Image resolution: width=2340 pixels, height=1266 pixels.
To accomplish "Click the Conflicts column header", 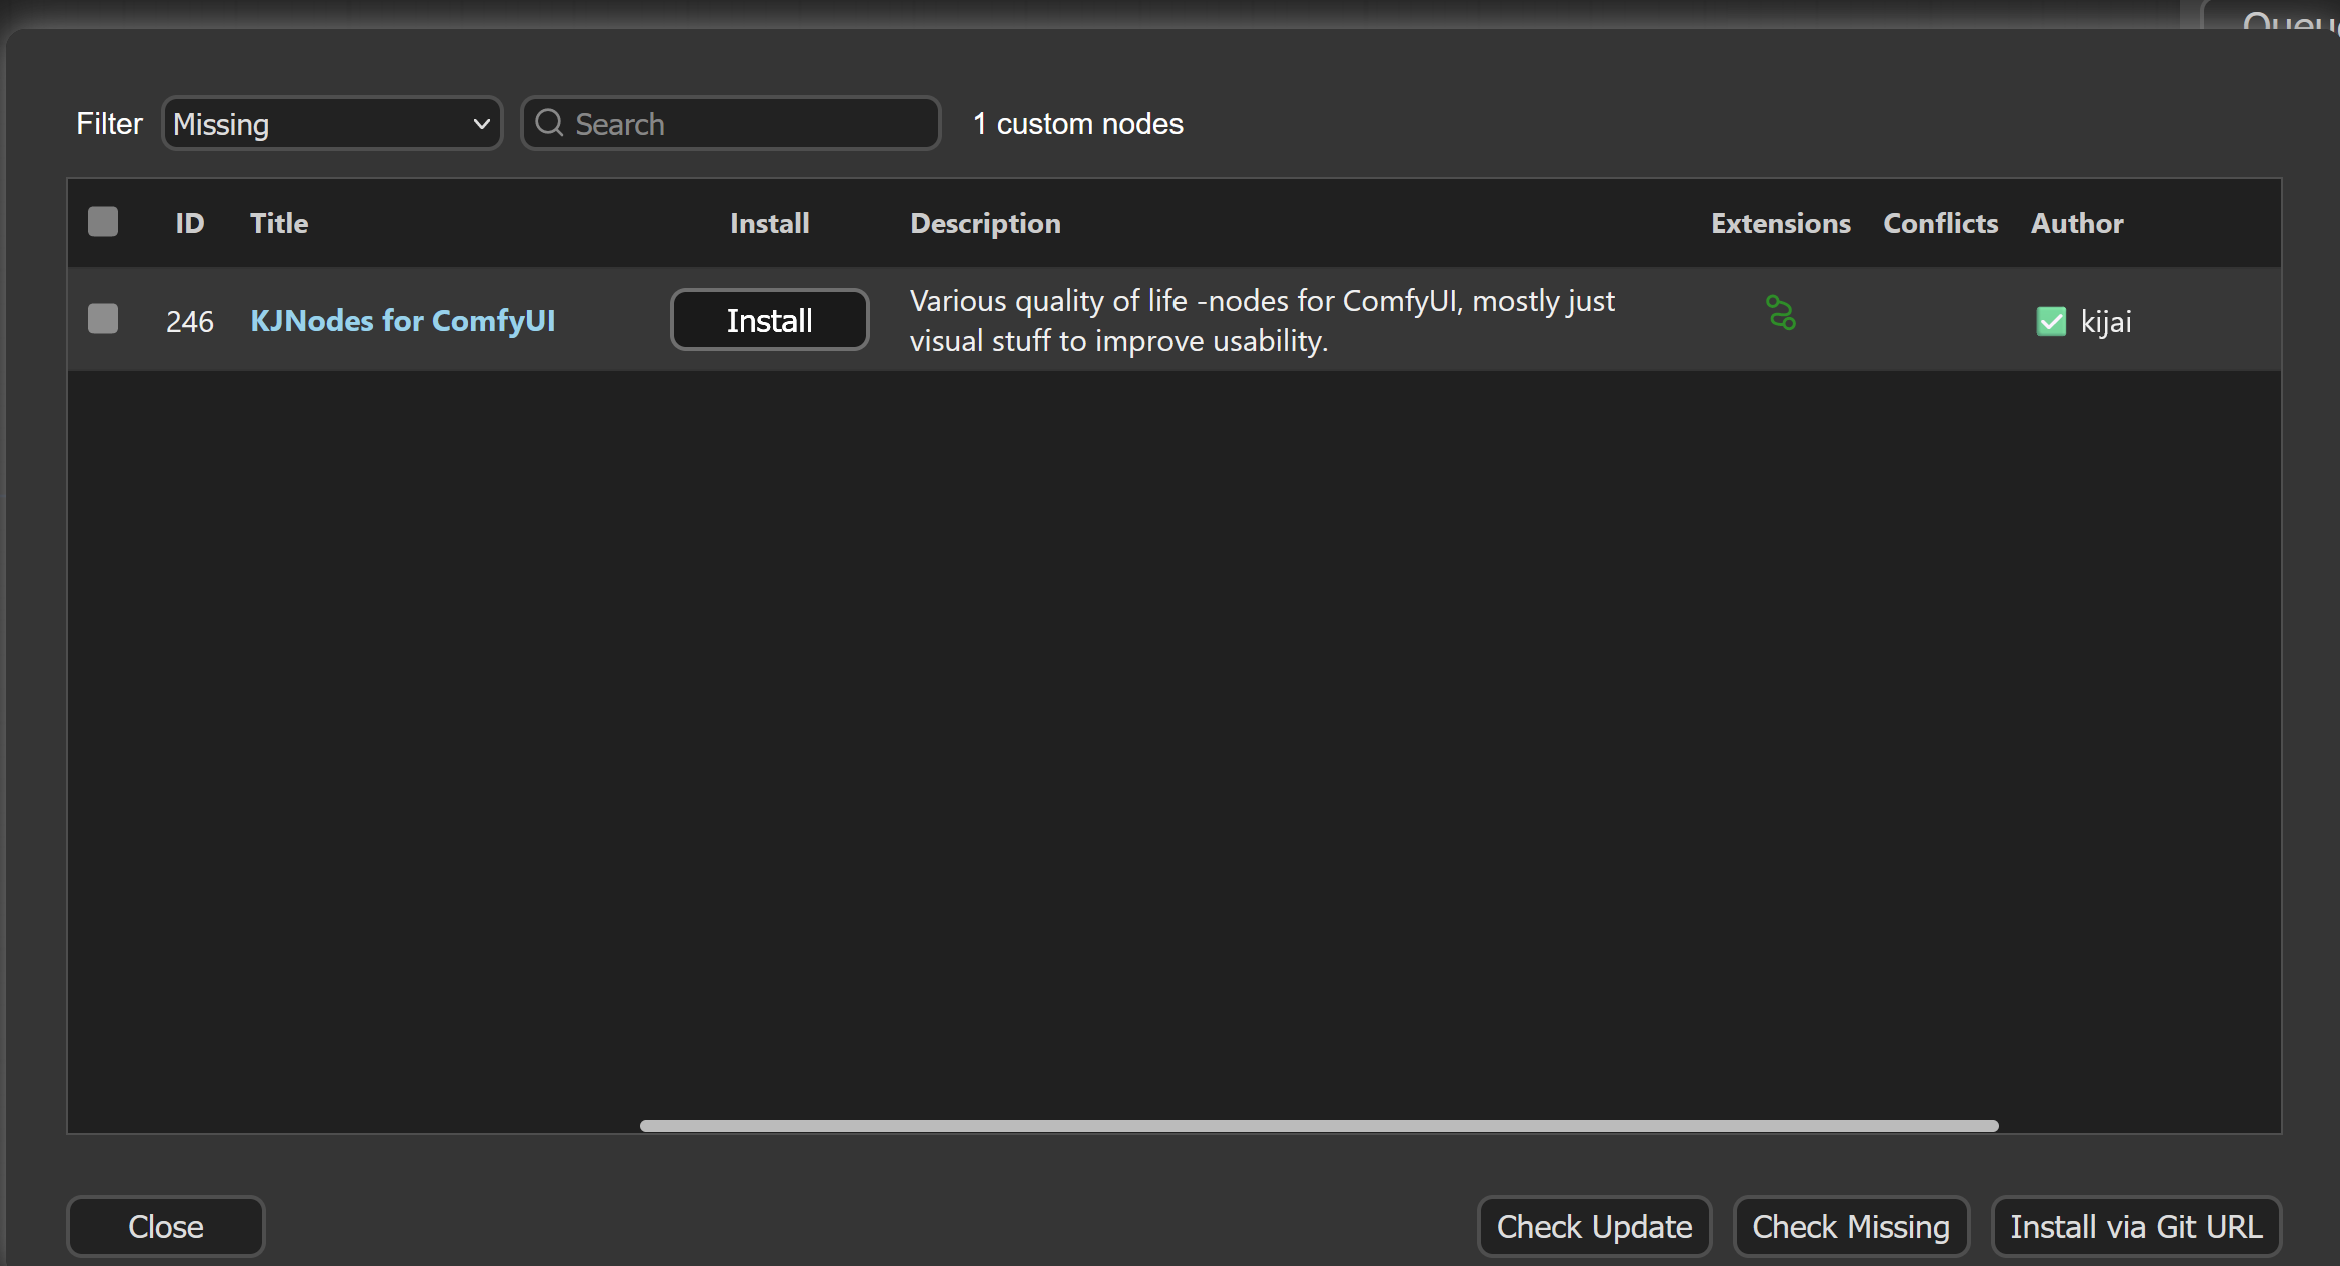I will pos(1940,222).
